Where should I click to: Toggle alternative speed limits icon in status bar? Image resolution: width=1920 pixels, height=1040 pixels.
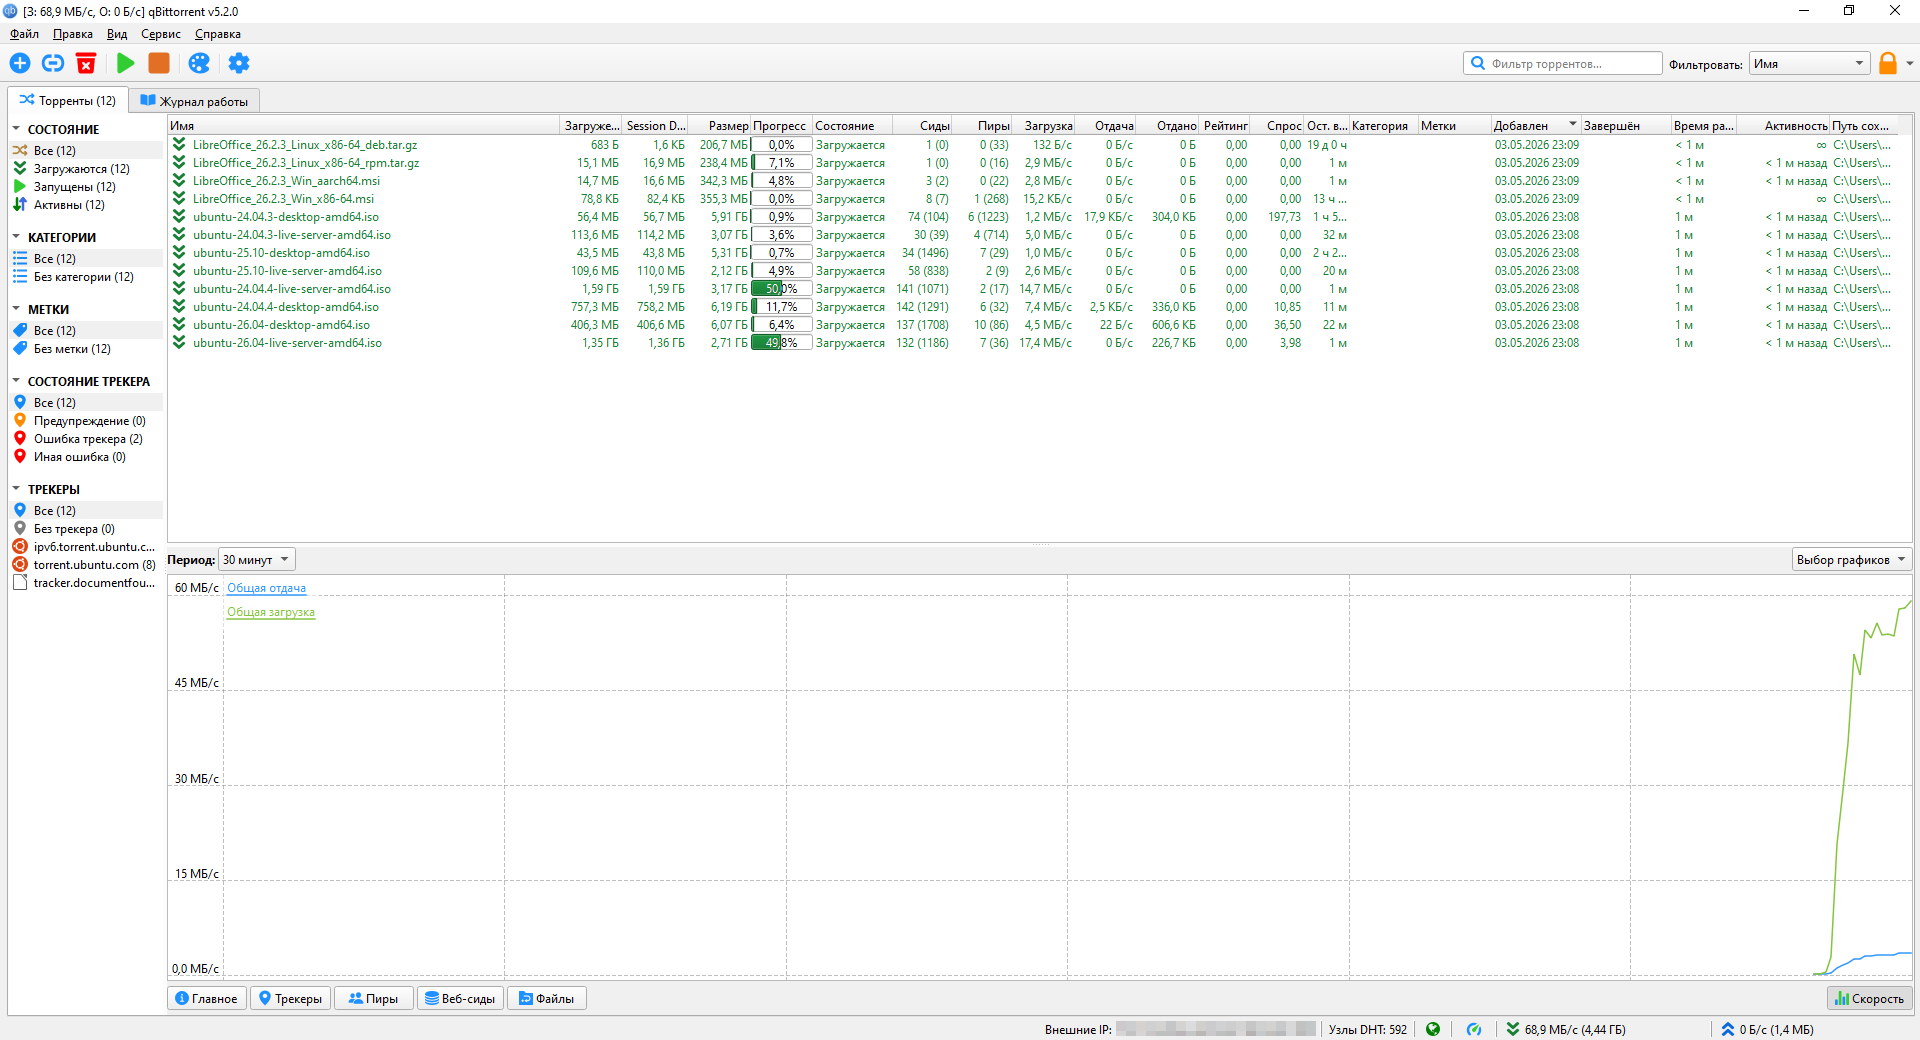pyautogui.click(x=1474, y=1029)
